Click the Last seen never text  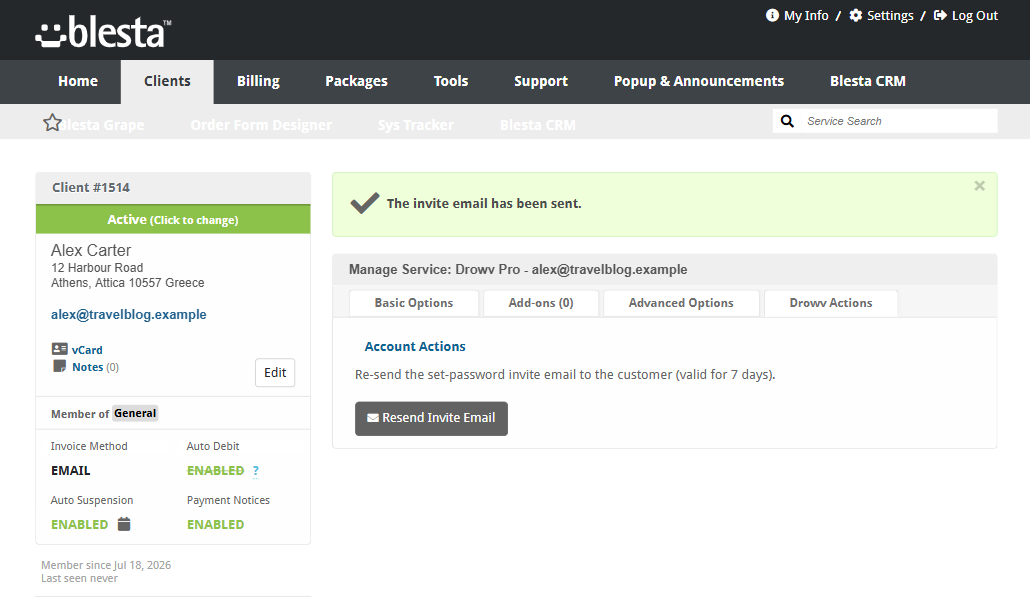pyautogui.click(x=79, y=578)
